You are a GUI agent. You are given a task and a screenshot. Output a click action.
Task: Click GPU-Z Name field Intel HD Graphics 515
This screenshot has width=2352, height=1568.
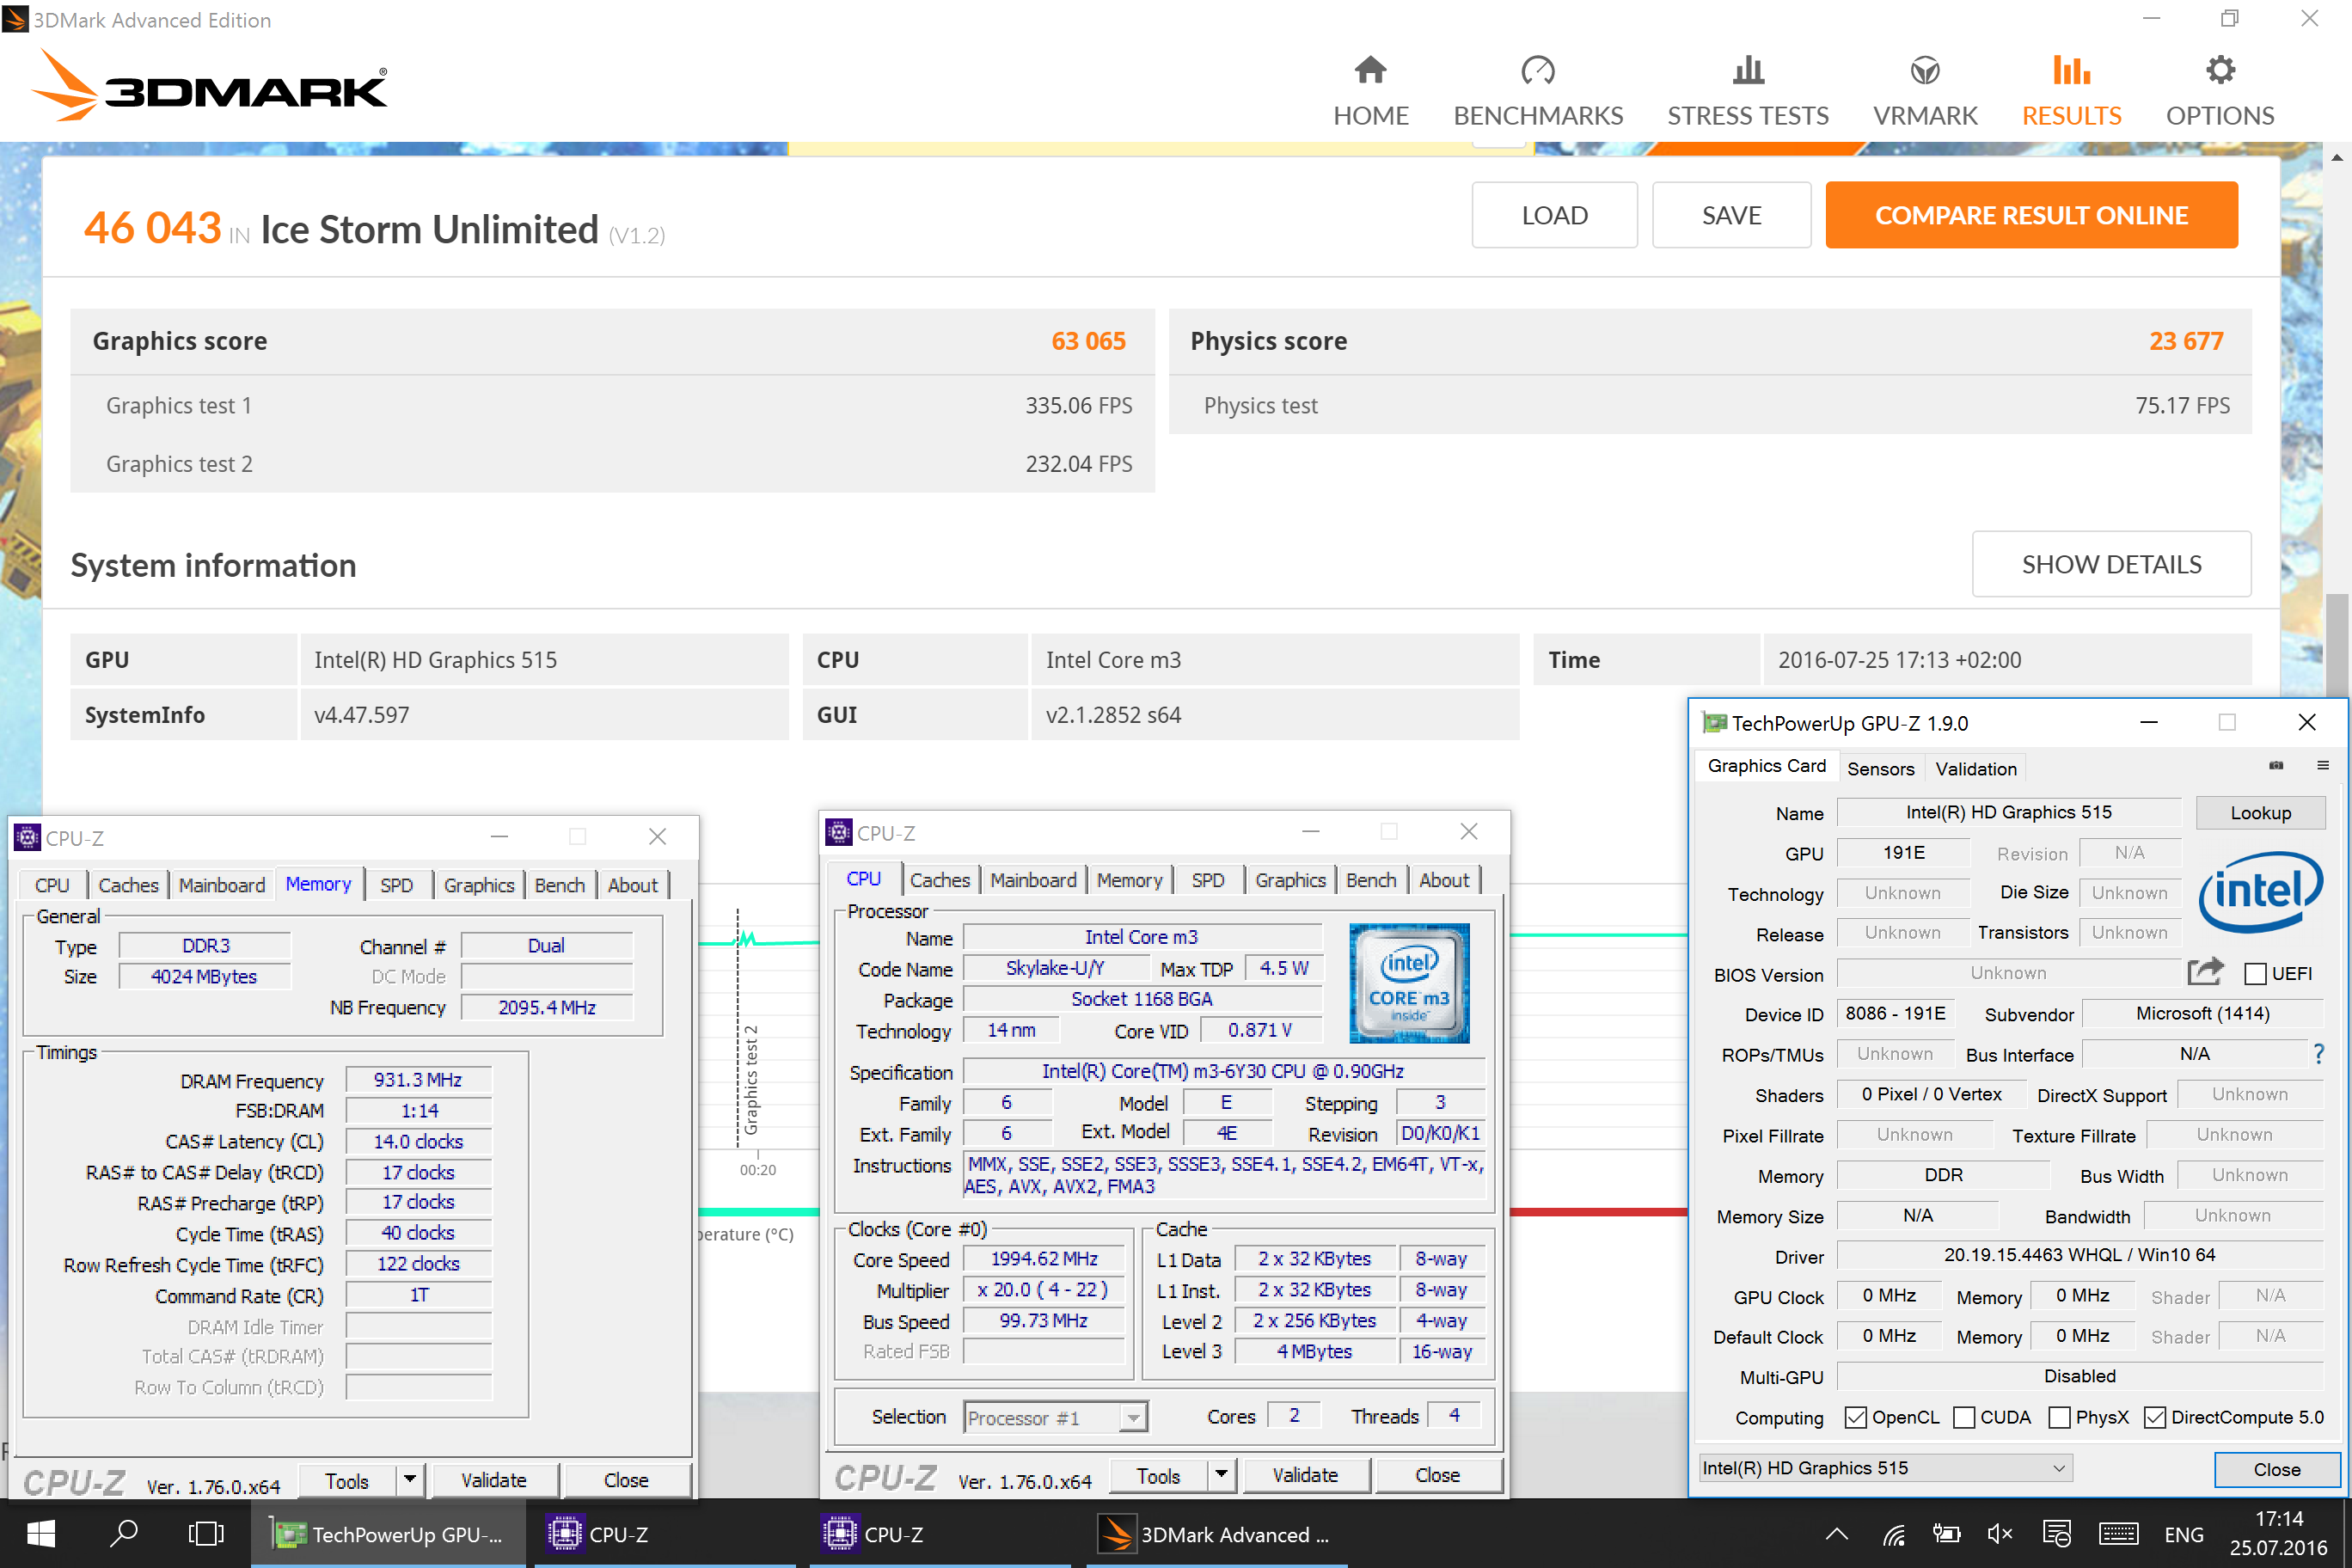click(2008, 812)
